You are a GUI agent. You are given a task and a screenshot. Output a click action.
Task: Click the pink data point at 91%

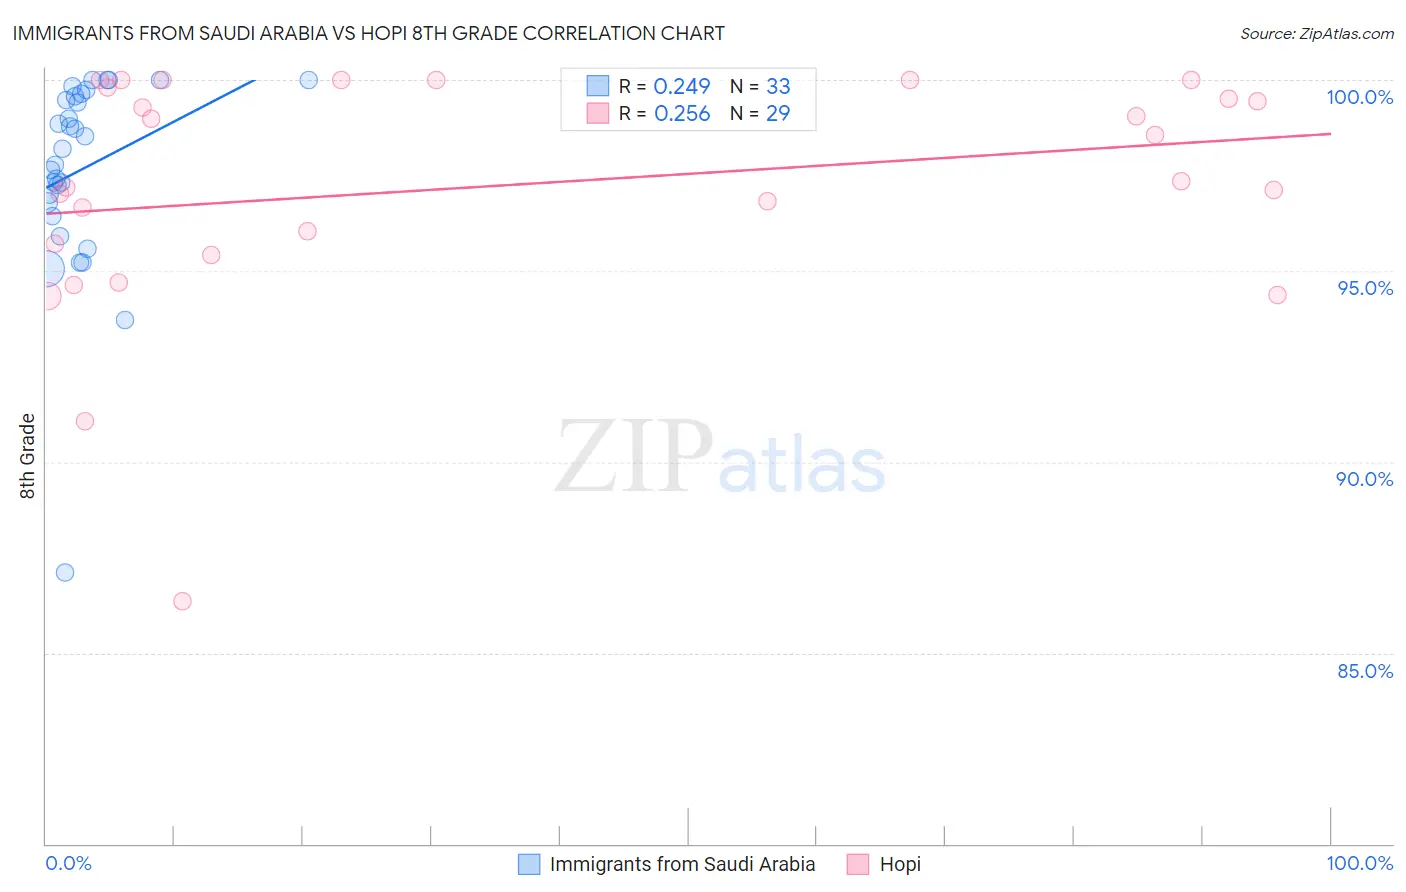(85, 421)
